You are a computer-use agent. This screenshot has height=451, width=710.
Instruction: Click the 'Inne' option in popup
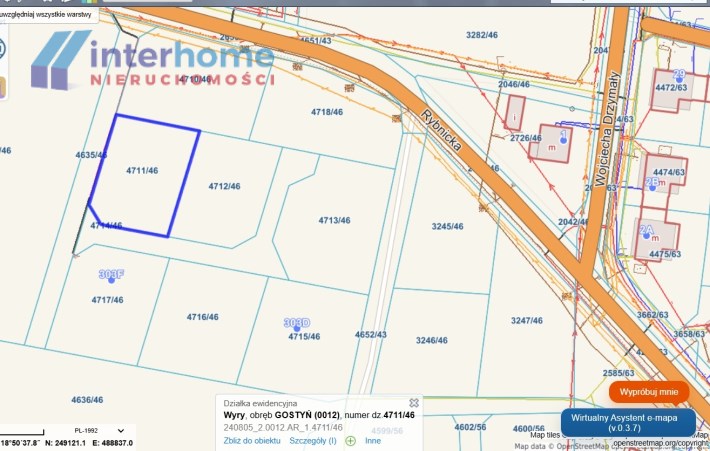pyautogui.click(x=373, y=440)
